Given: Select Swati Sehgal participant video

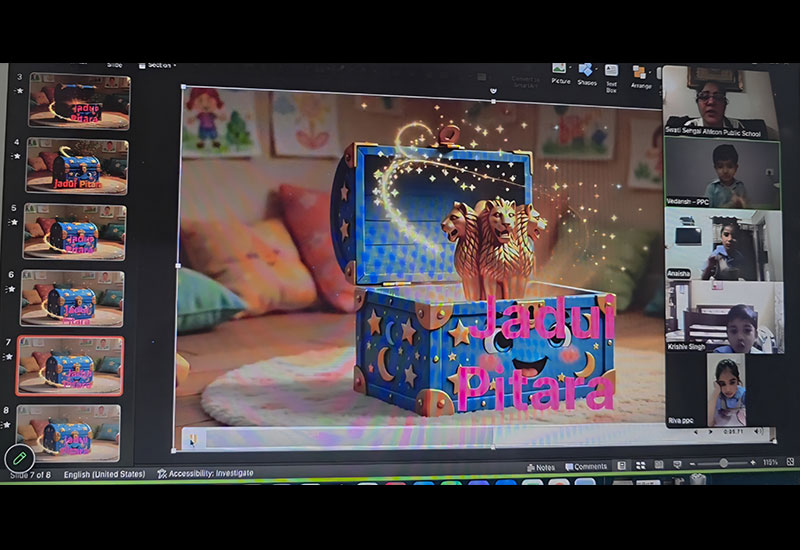Looking at the screenshot, I should tap(721, 103).
